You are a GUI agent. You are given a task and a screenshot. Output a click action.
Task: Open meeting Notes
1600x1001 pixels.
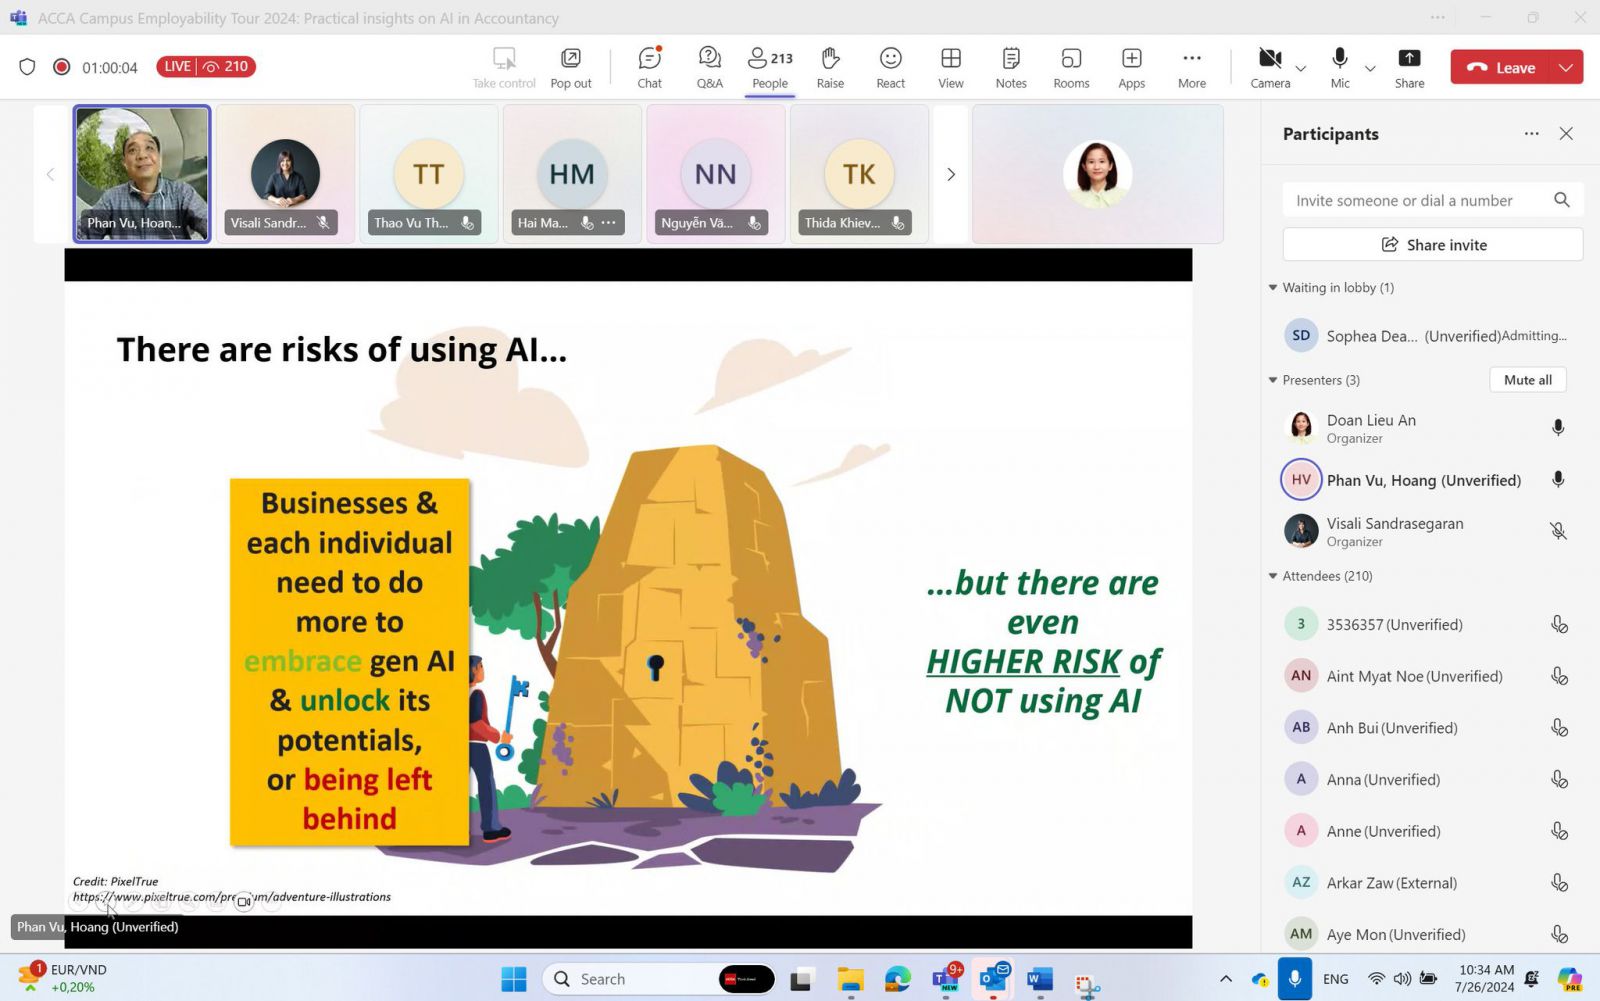(x=1011, y=67)
